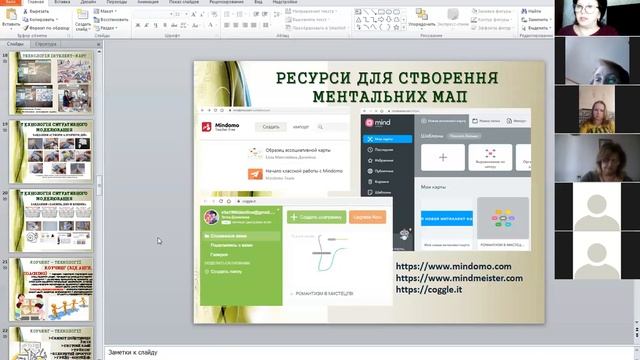Switch to the Показ слайдов ribbon tab
The height and width of the screenshot is (360, 640).
[x=184, y=2]
